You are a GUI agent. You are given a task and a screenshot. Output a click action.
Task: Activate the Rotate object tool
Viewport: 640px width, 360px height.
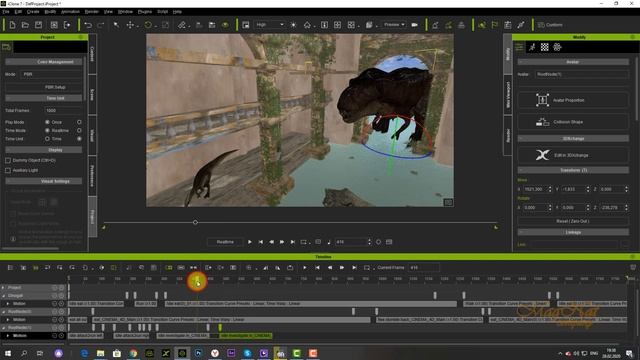point(148,25)
